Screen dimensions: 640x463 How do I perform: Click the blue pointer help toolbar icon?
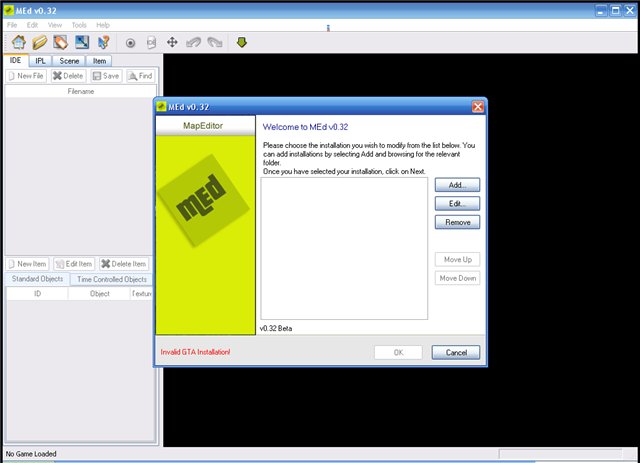click(102, 42)
